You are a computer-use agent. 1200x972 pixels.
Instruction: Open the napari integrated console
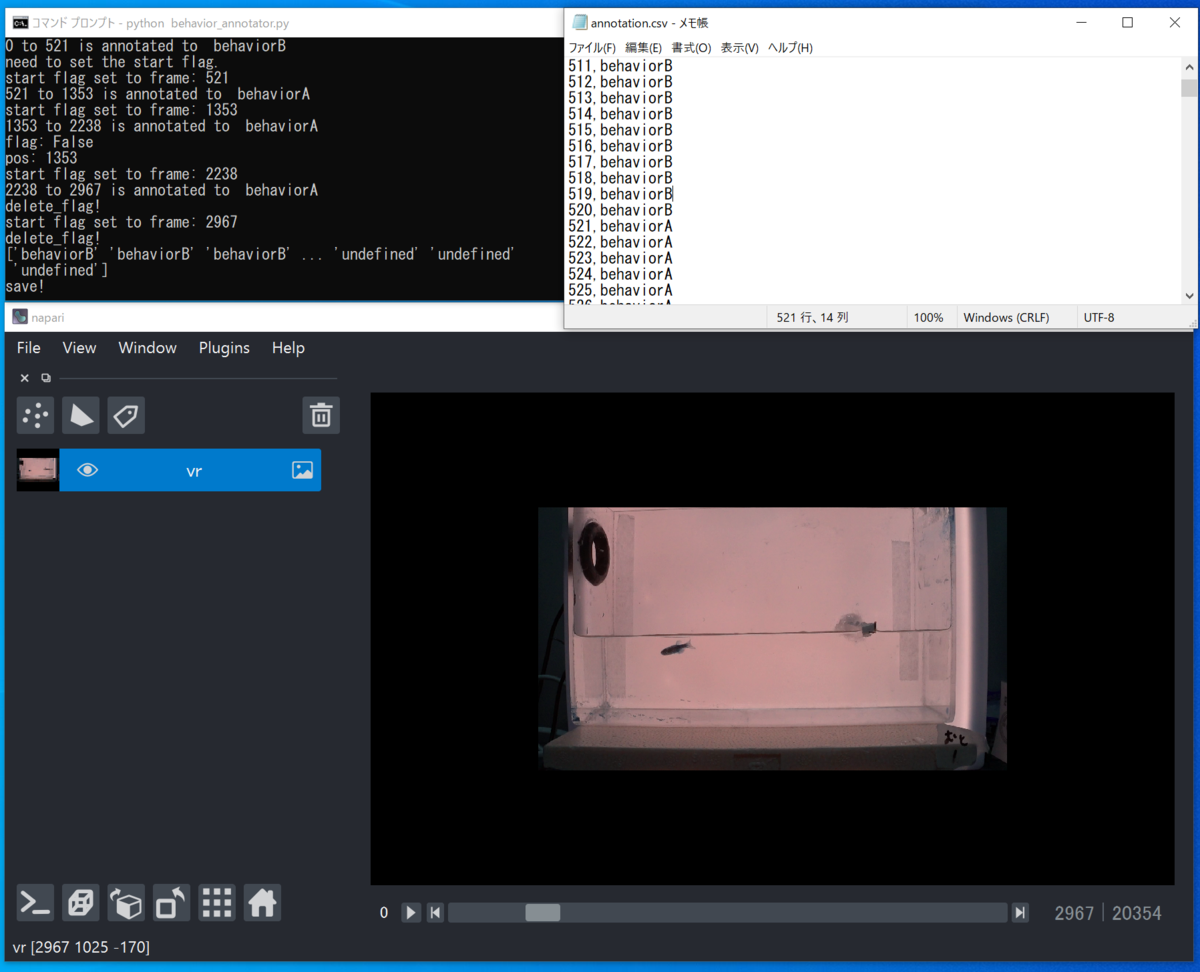(35, 902)
